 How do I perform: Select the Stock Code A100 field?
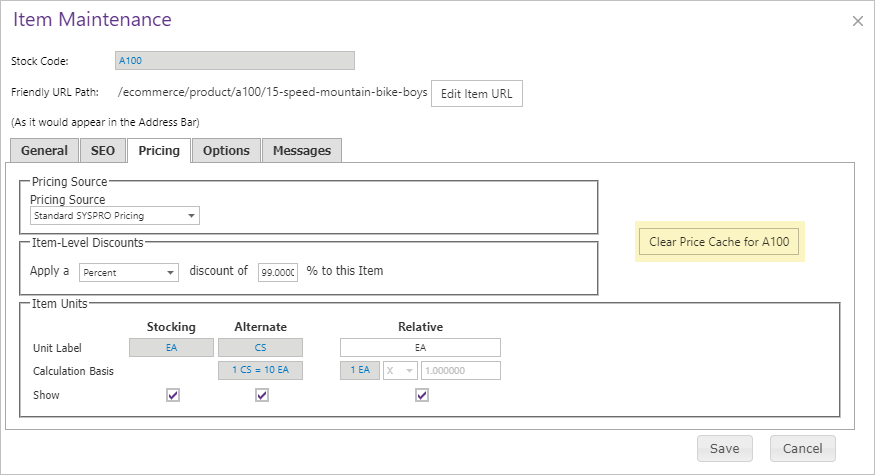pos(235,60)
